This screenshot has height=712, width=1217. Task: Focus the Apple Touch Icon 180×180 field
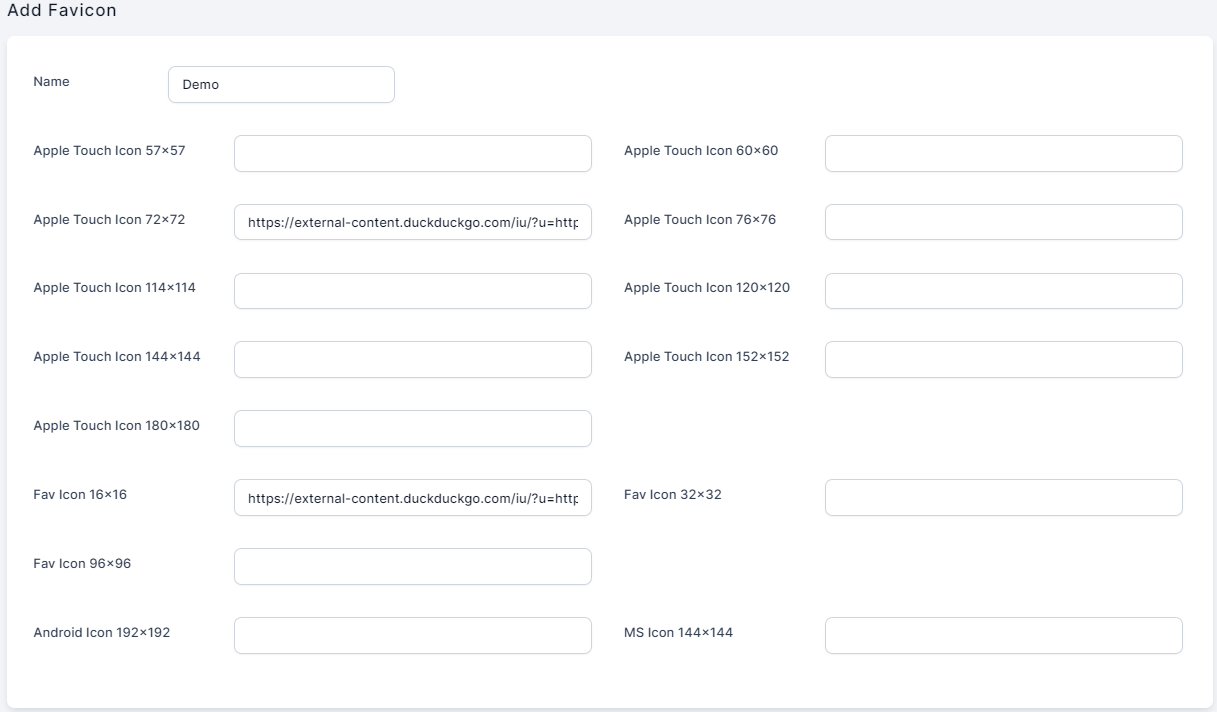pos(412,429)
